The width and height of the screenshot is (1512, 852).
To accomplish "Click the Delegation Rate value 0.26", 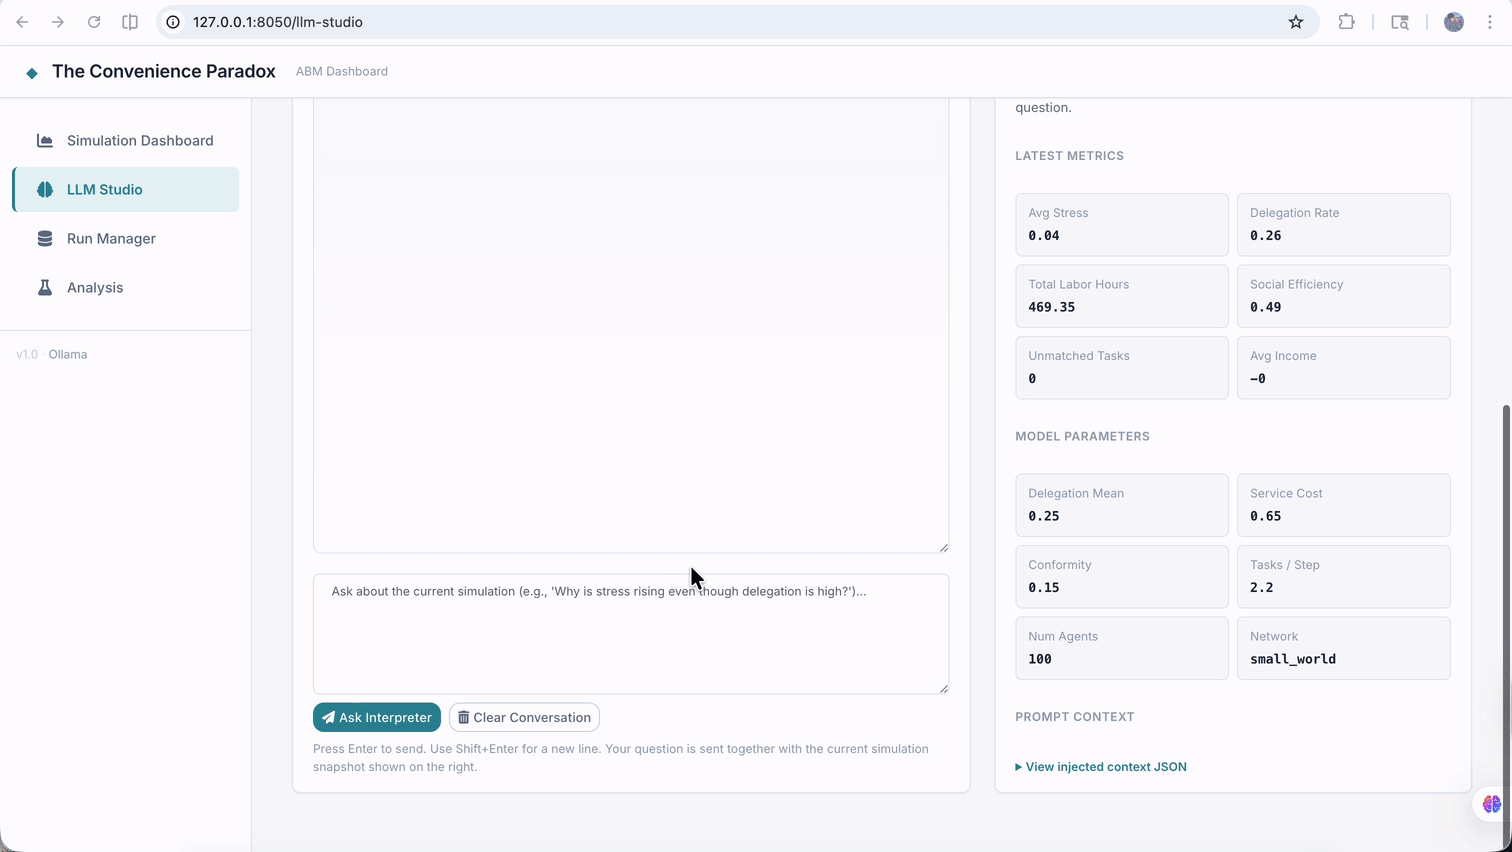I will click(x=1266, y=236).
